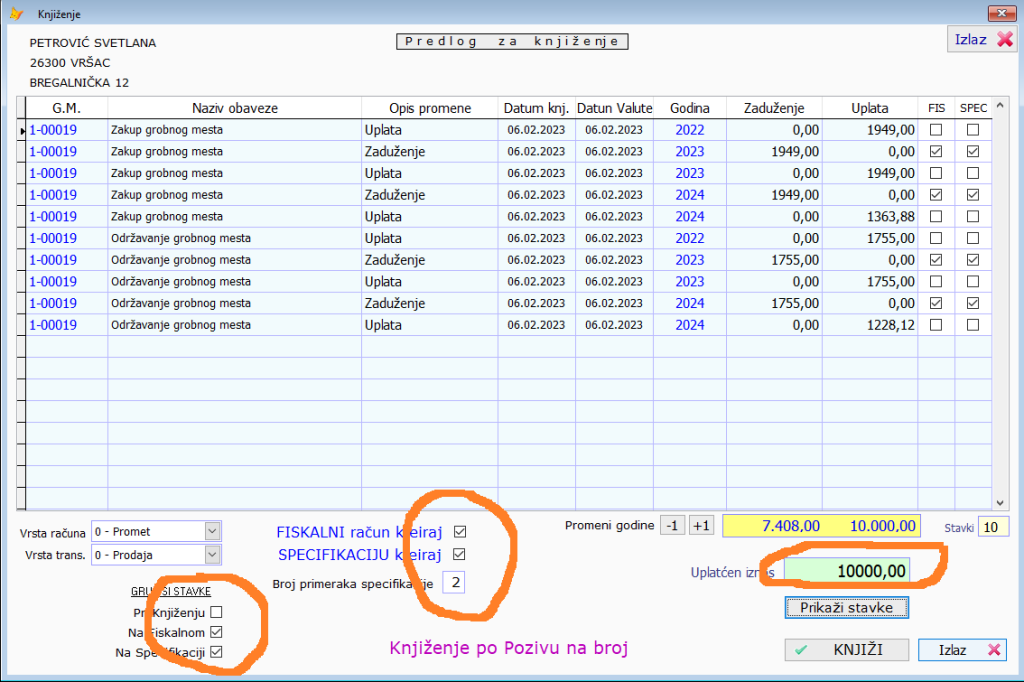Click the Predlog za knjiženje label
1024x682 pixels.
pos(511,42)
